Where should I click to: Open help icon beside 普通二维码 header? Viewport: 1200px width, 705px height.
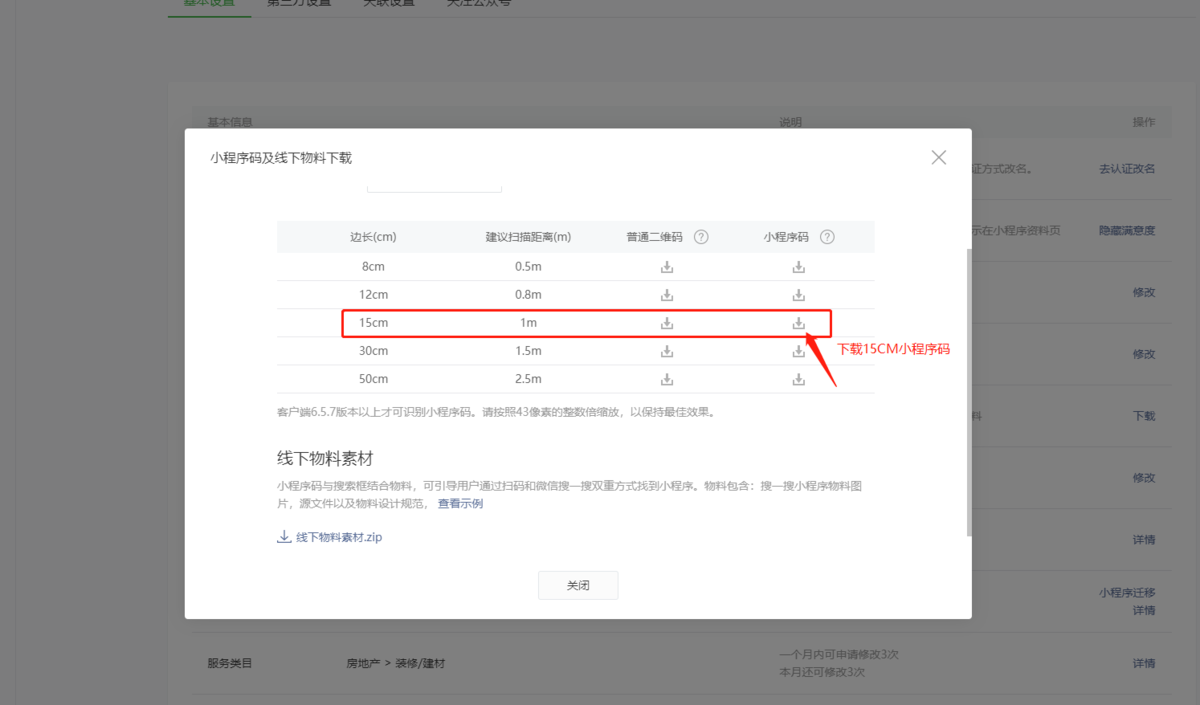(701, 237)
